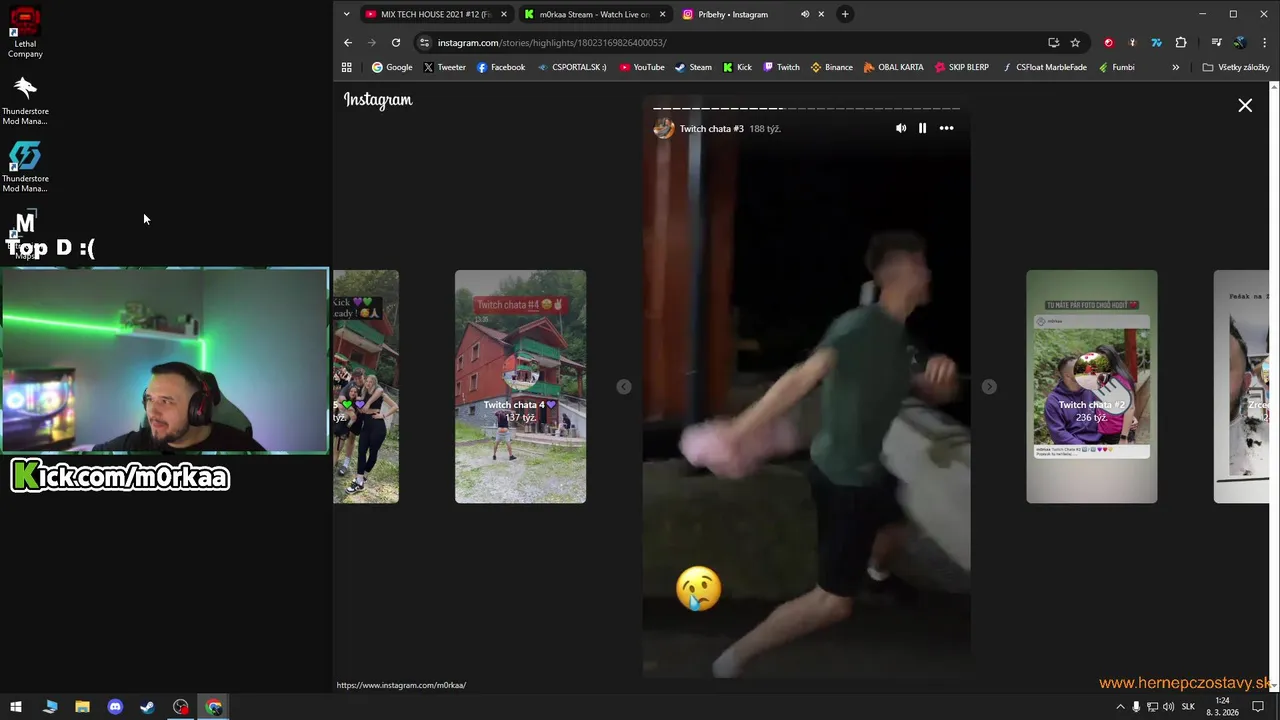Go back to previous page
Image resolution: width=1280 pixels, height=720 pixels.
click(348, 42)
